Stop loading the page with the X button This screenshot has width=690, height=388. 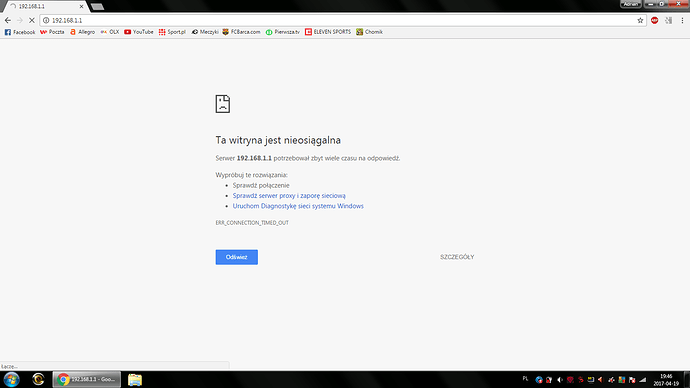coord(32,20)
